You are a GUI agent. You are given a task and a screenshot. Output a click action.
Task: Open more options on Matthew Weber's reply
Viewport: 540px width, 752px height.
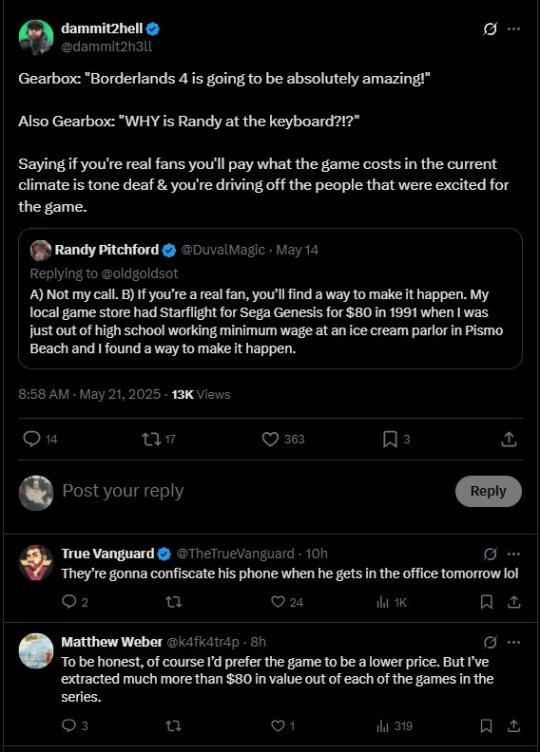point(514,642)
